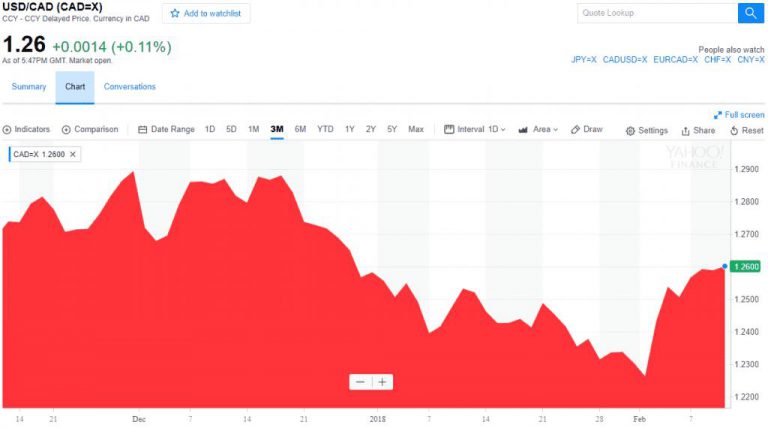
Task: Open the JPY=X link
Action: tap(584, 60)
